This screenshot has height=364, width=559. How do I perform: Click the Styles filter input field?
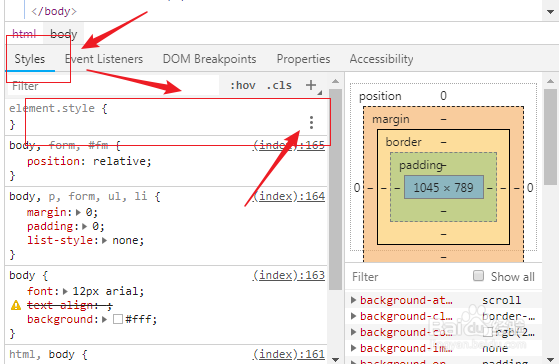[x=113, y=86]
